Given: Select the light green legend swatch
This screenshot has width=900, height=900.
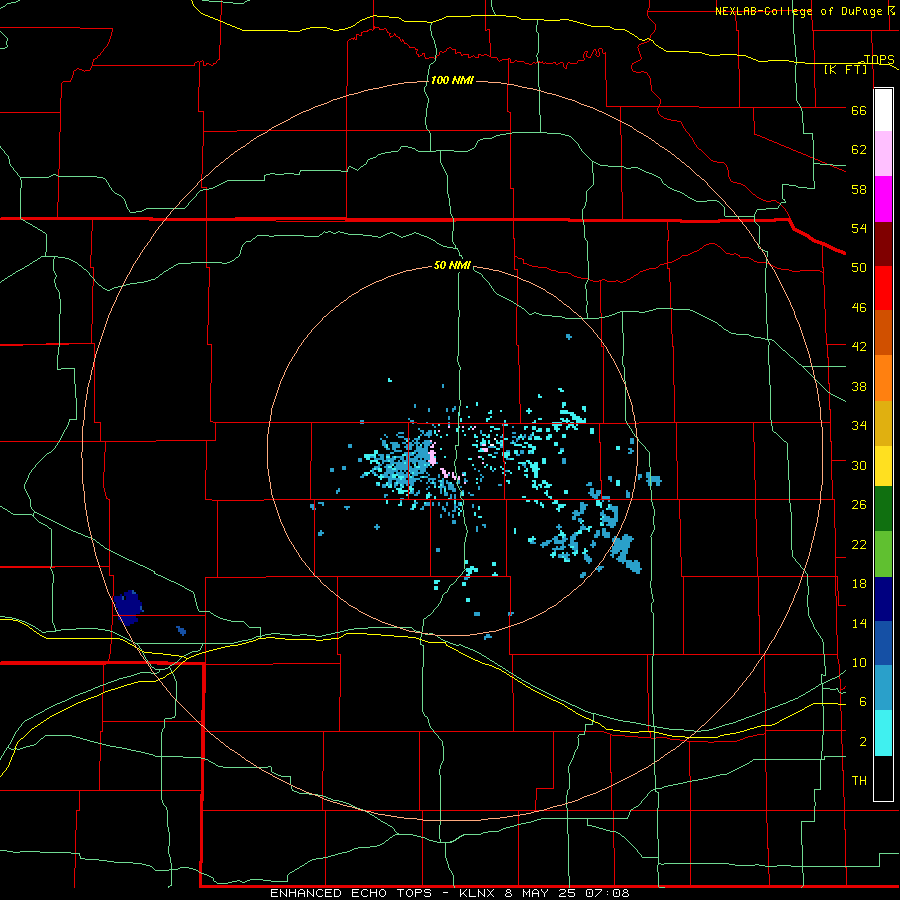Looking at the screenshot, I should [x=883, y=554].
